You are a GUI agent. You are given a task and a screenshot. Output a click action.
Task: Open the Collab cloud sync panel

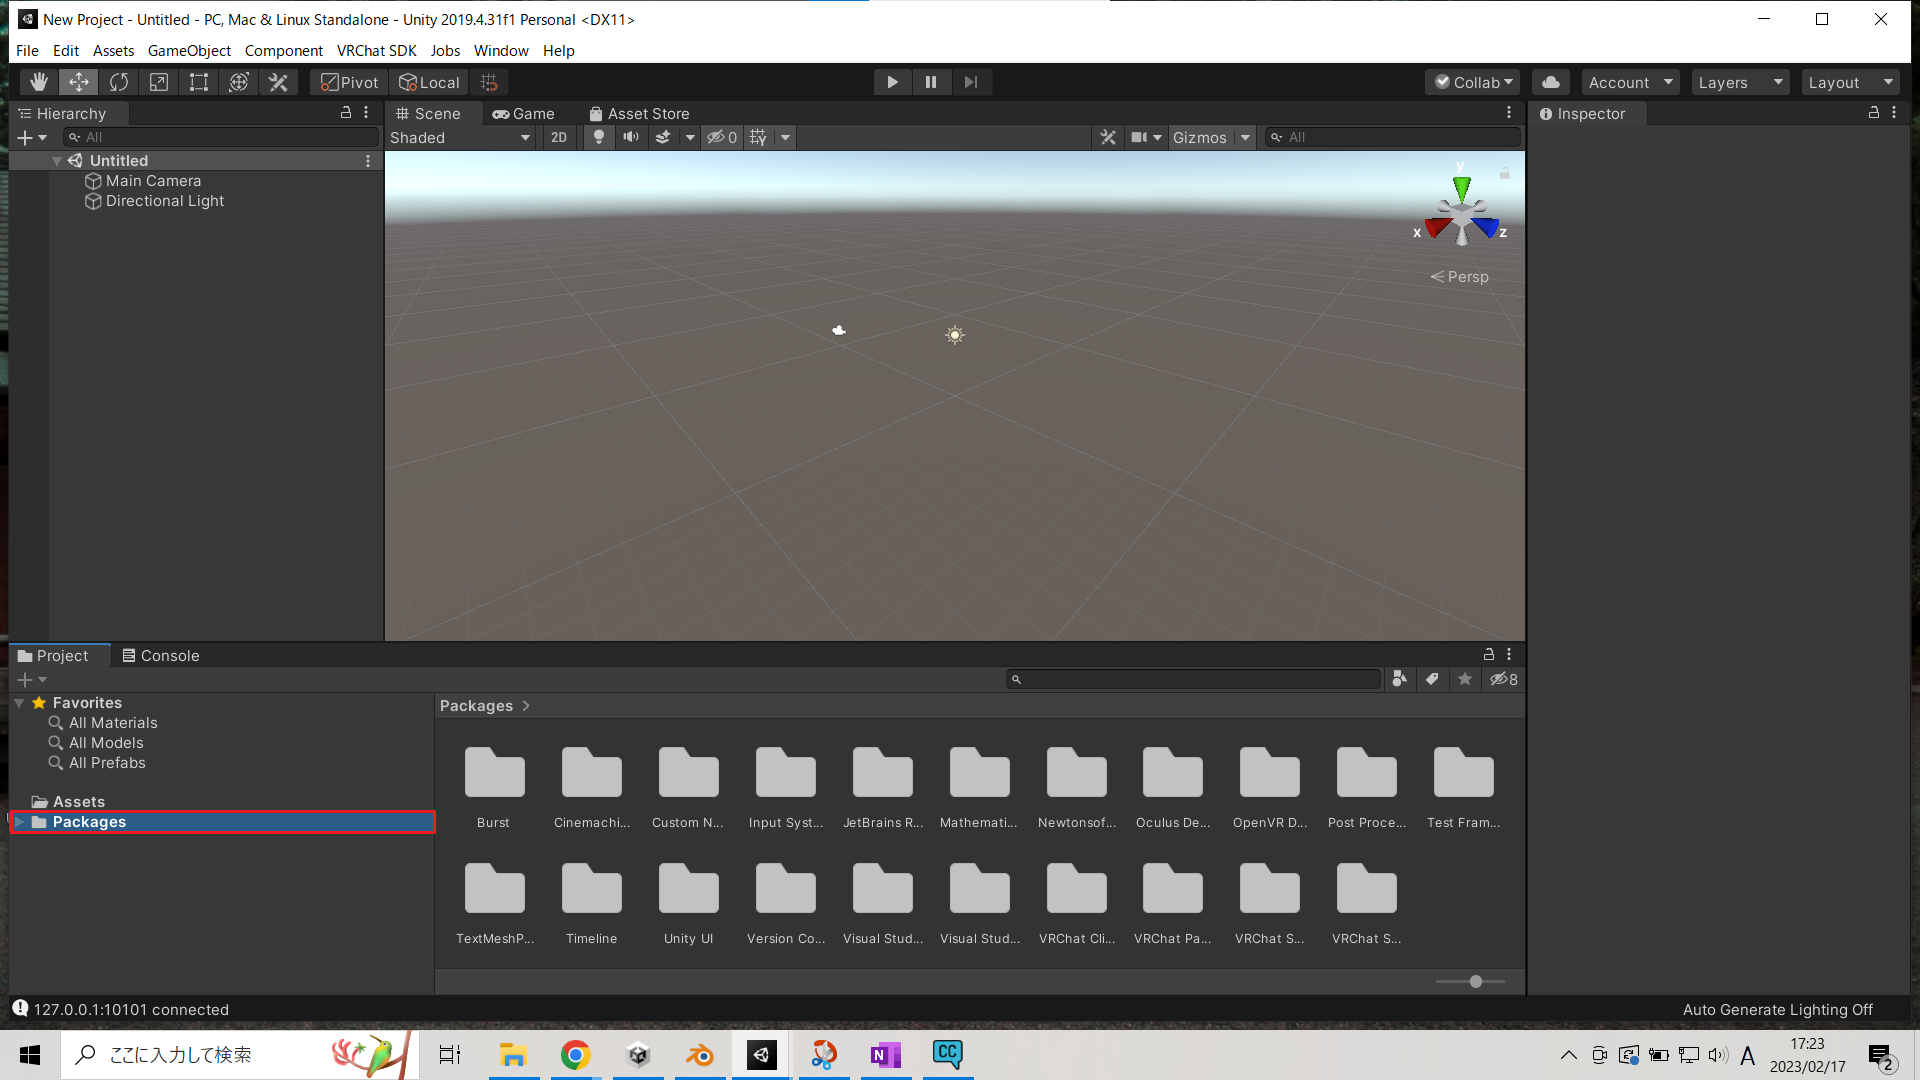1550,82
